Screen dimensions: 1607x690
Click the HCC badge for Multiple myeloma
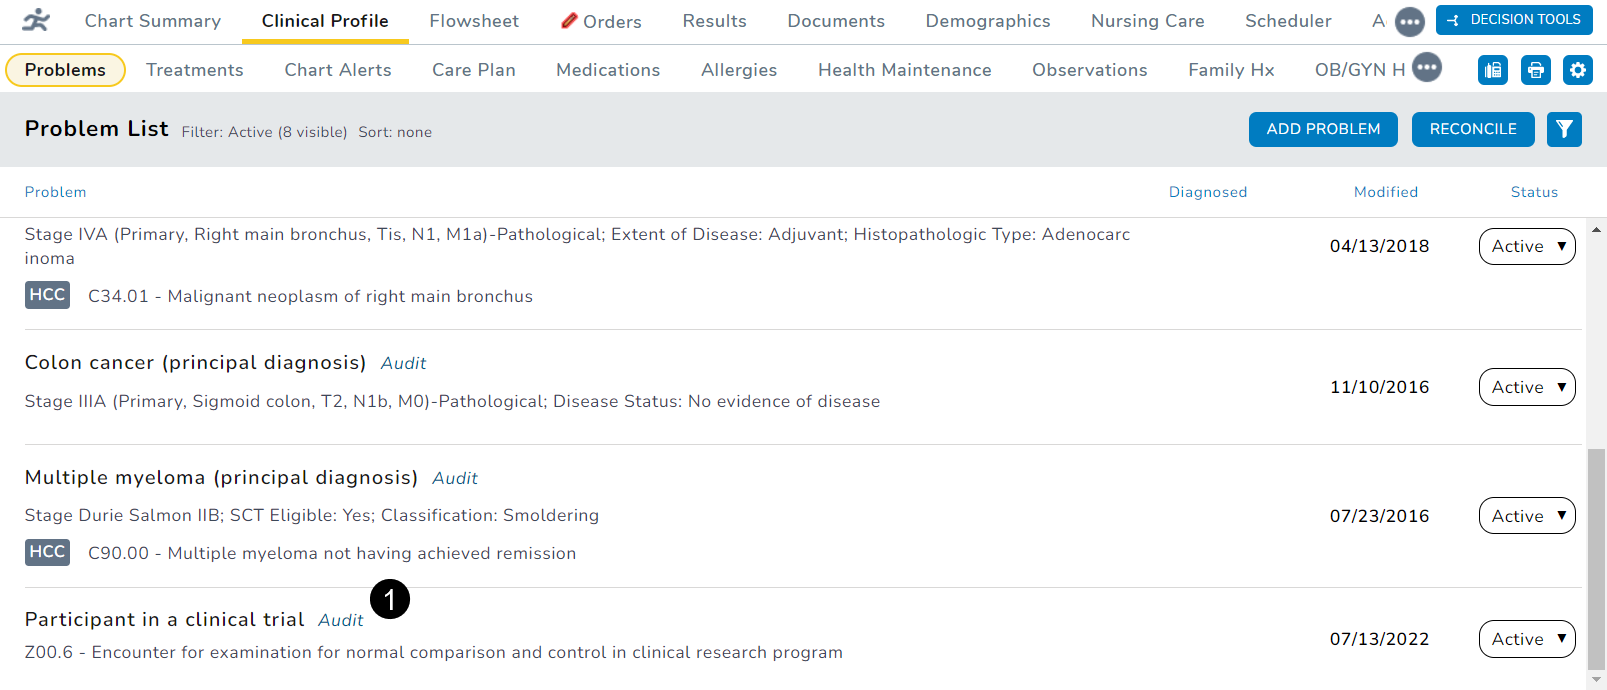point(47,552)
